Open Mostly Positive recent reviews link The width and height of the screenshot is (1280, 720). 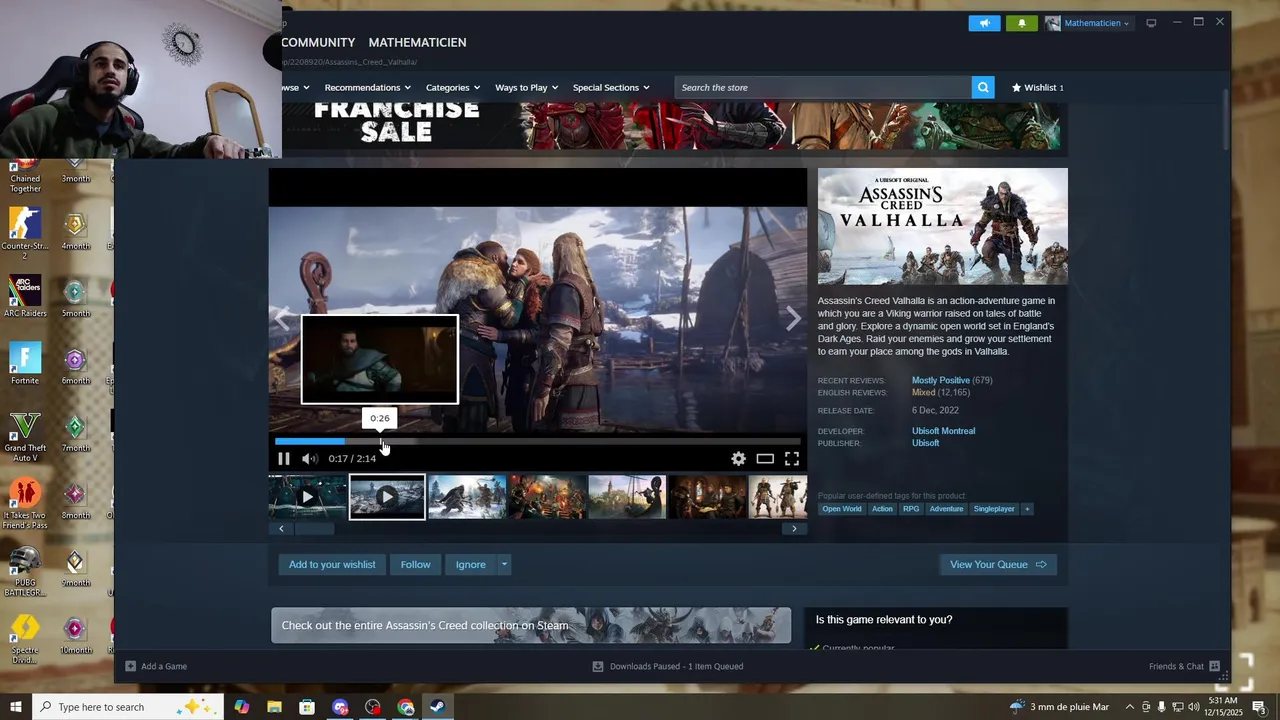(x=941, y=380)
